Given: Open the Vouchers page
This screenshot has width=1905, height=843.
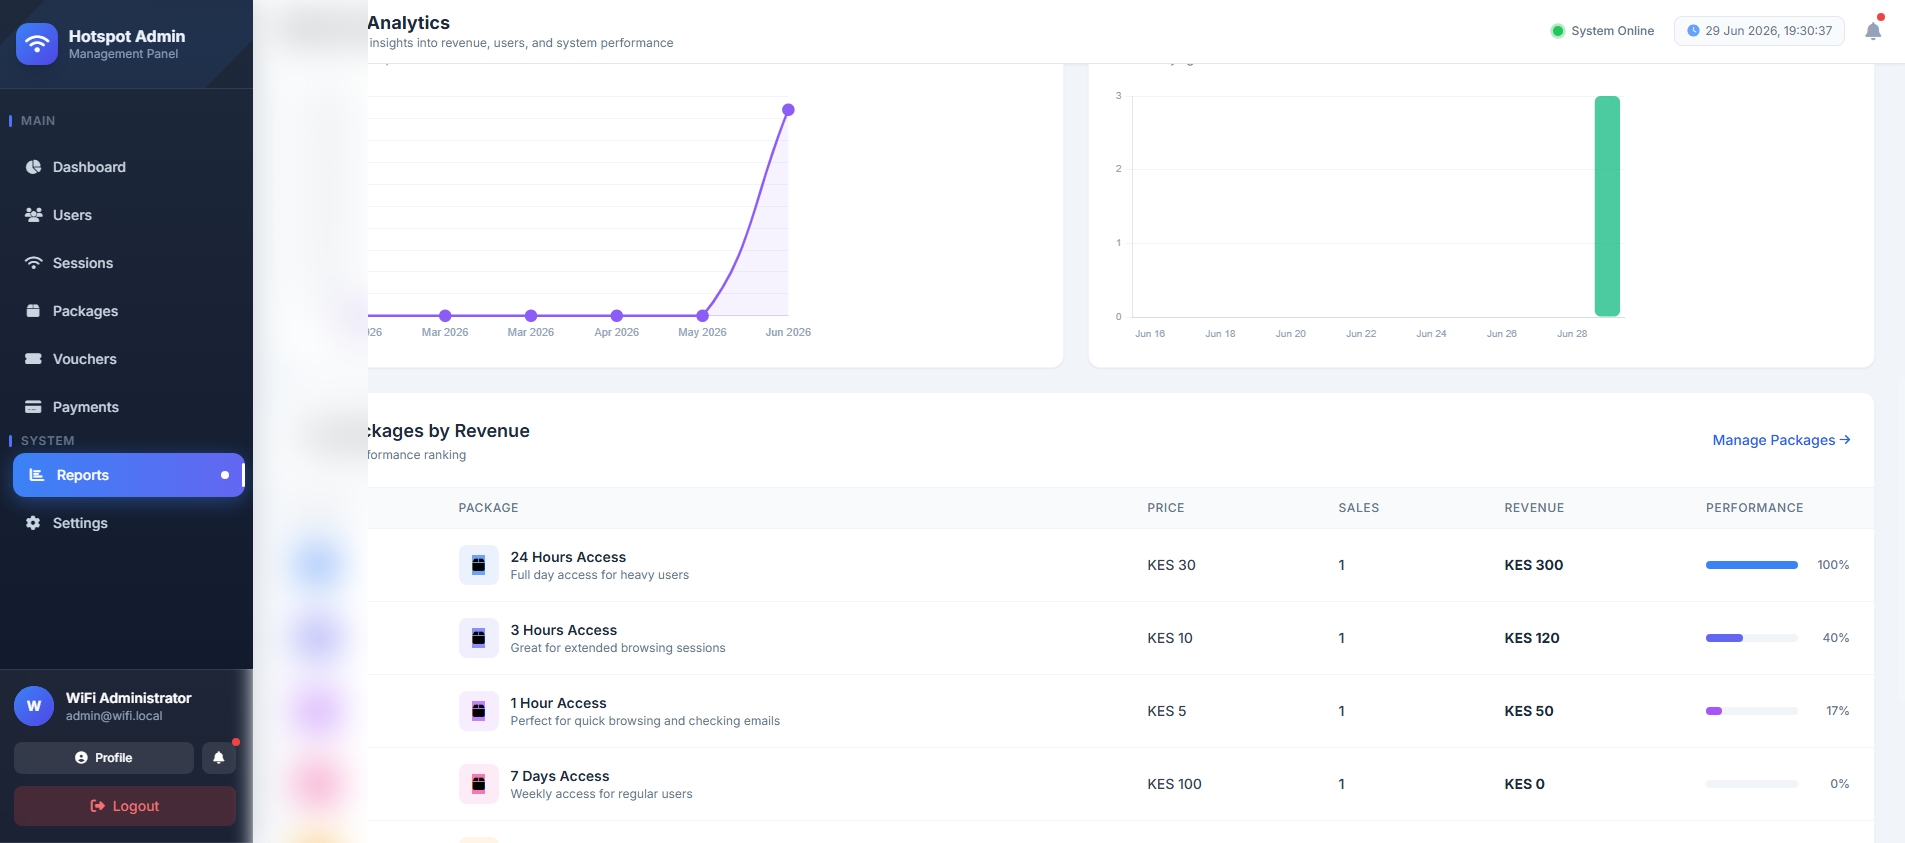Looking at the screenshot, I should point(128,359).
